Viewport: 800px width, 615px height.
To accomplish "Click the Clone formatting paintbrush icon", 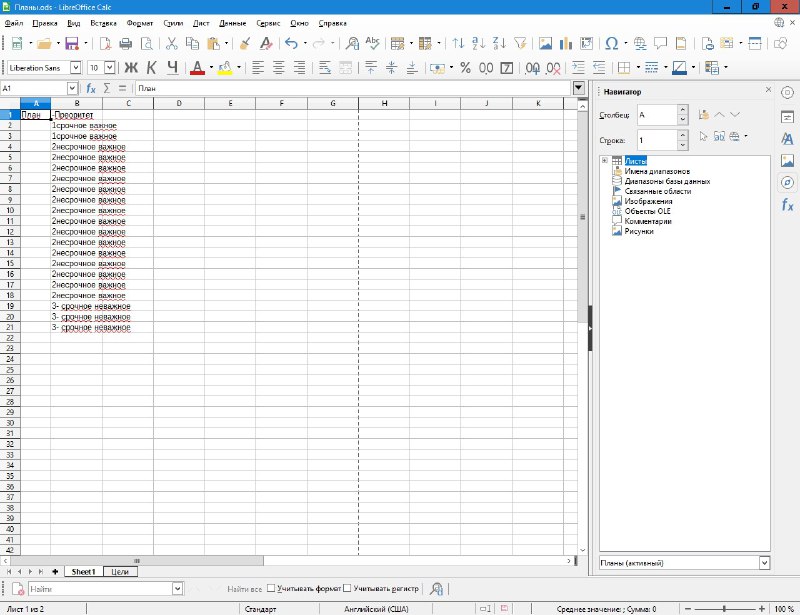I will pyautogui.click(x=245, y=43).
